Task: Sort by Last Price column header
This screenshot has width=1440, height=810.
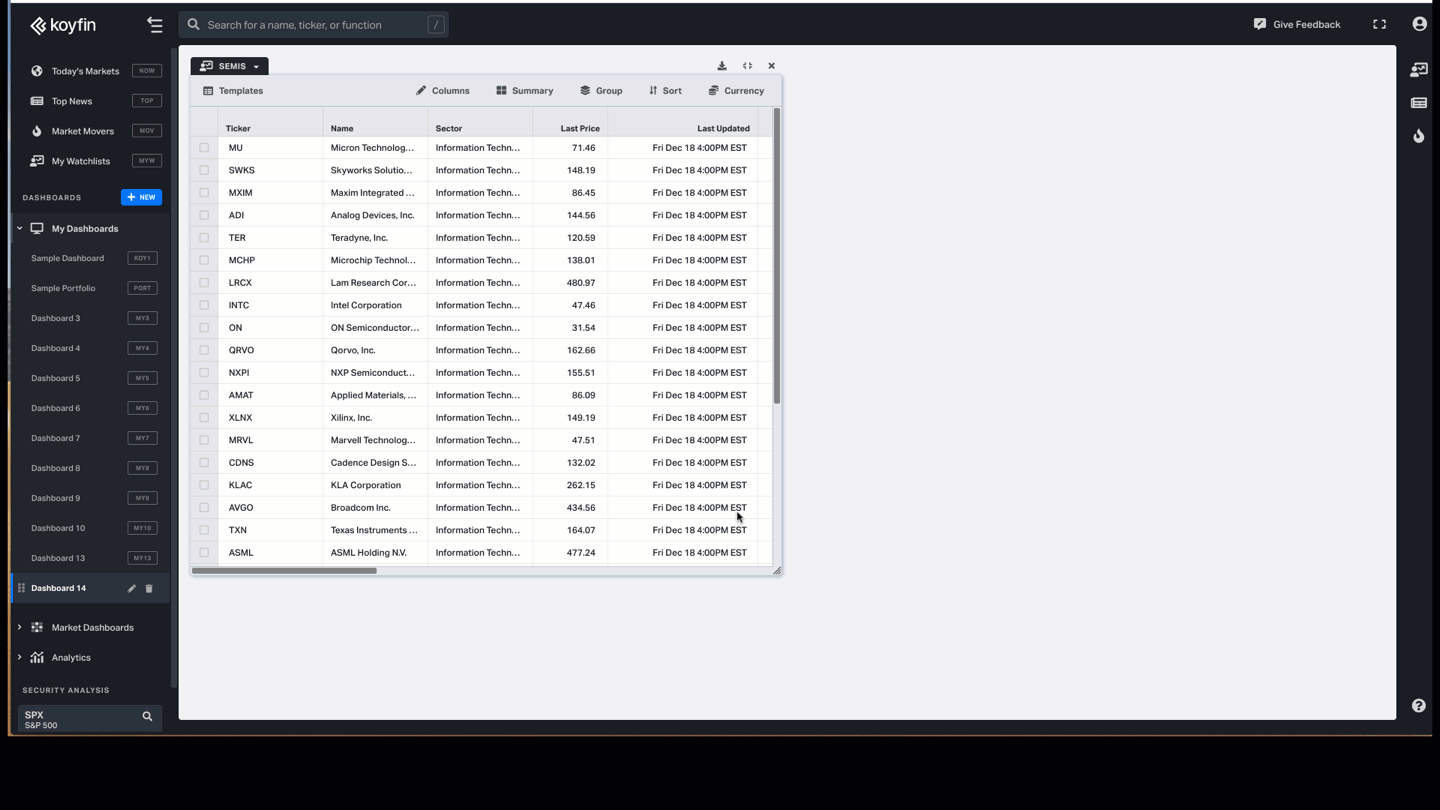Action: click(x=580, y=128)
